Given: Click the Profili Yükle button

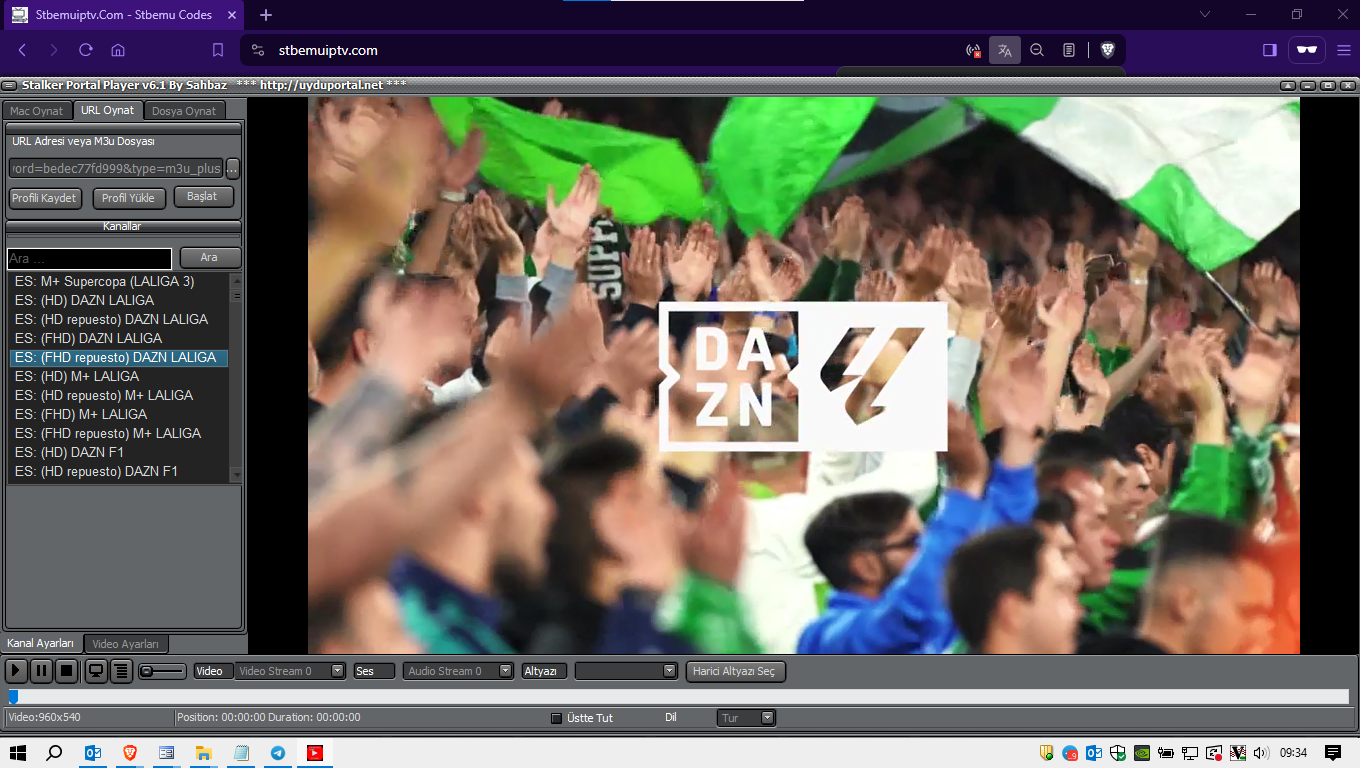Looking at the screenshot, I should click(129, 198).
